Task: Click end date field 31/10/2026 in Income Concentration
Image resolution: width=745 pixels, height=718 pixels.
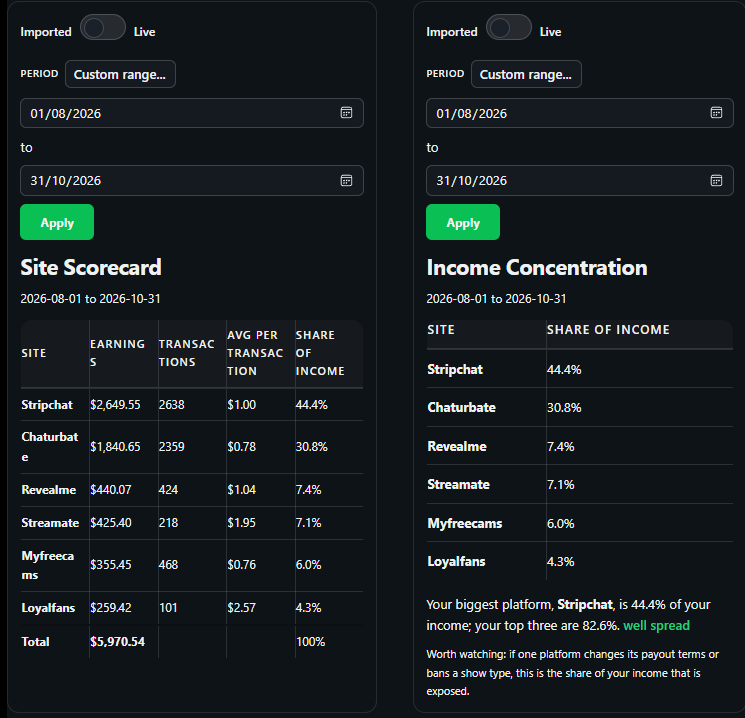Action: 580,181
